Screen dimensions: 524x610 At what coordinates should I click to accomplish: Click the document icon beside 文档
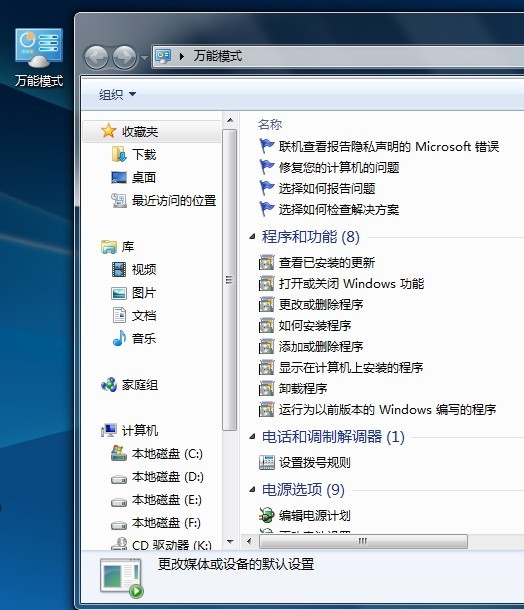119,315
